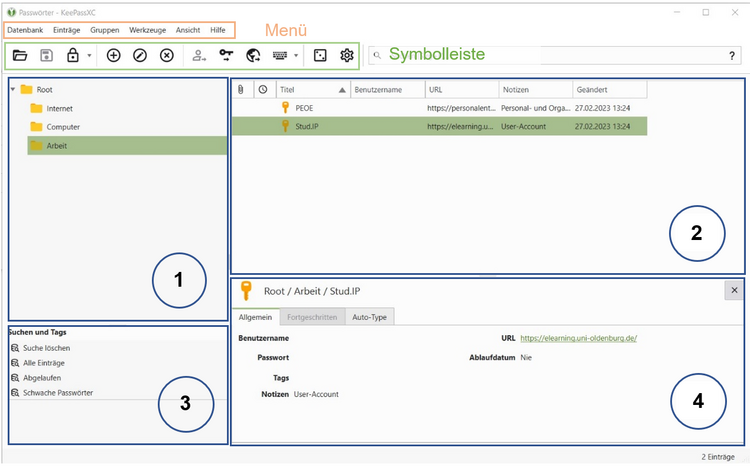Copy password with key arrow icon
This screenshot has height=467, width=750.
[x=226, y=56]
